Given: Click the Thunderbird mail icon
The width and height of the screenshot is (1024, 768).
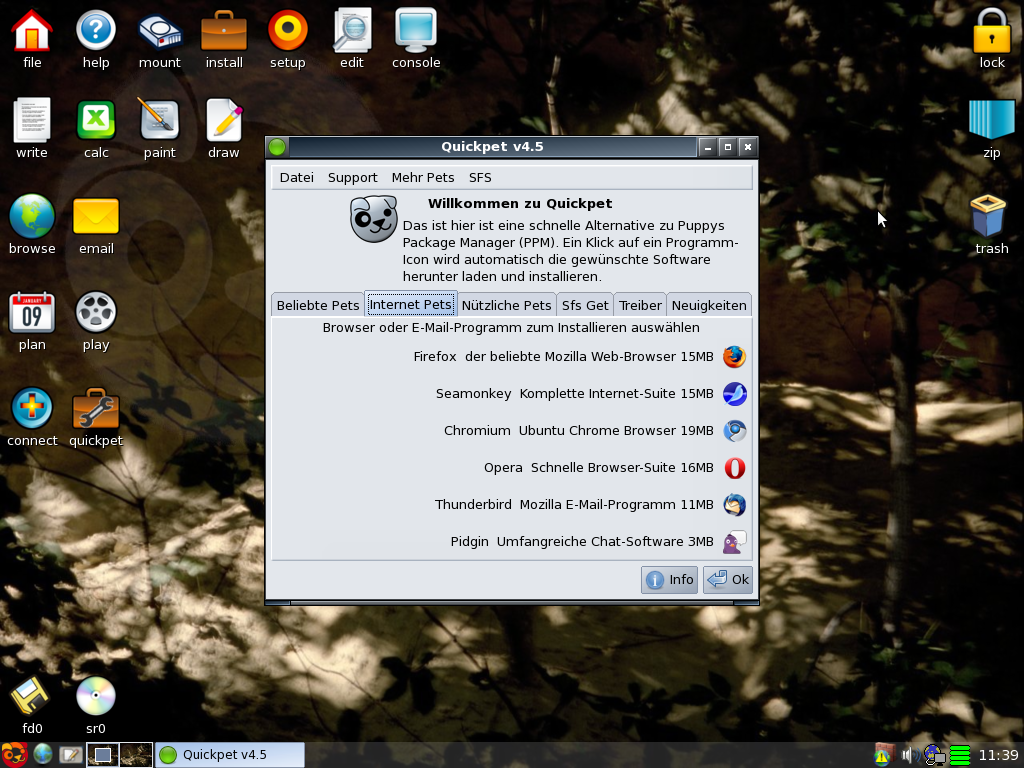Looking at the screenshot, I should (734, 505).
